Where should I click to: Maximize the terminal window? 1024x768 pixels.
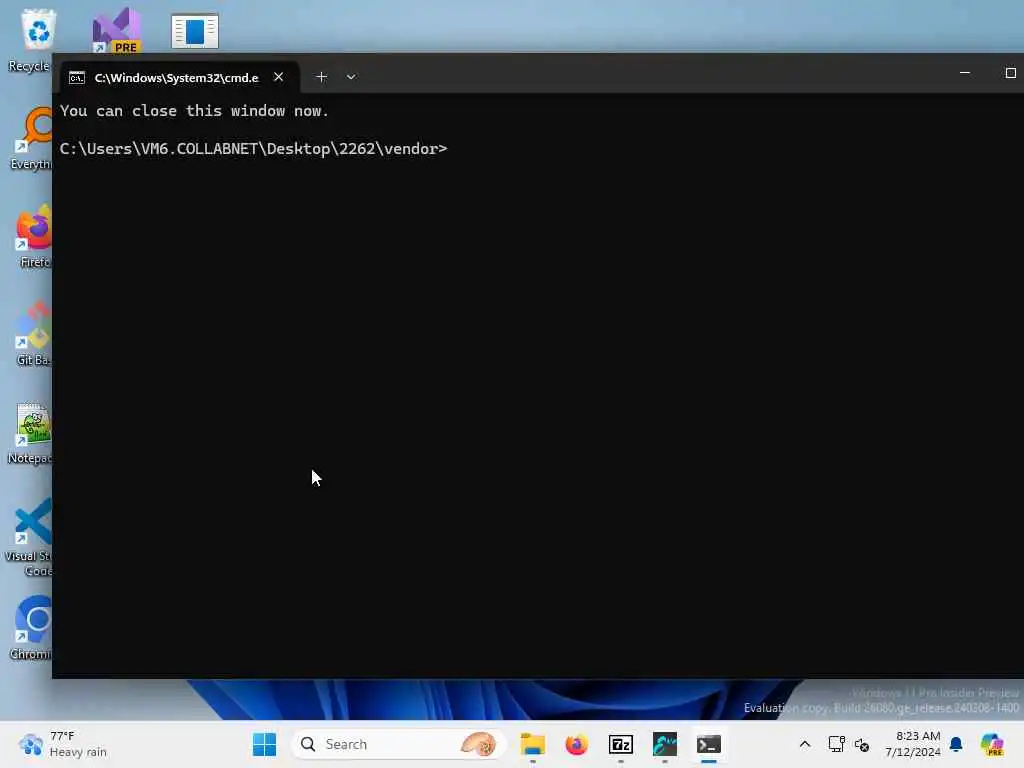1010,72
